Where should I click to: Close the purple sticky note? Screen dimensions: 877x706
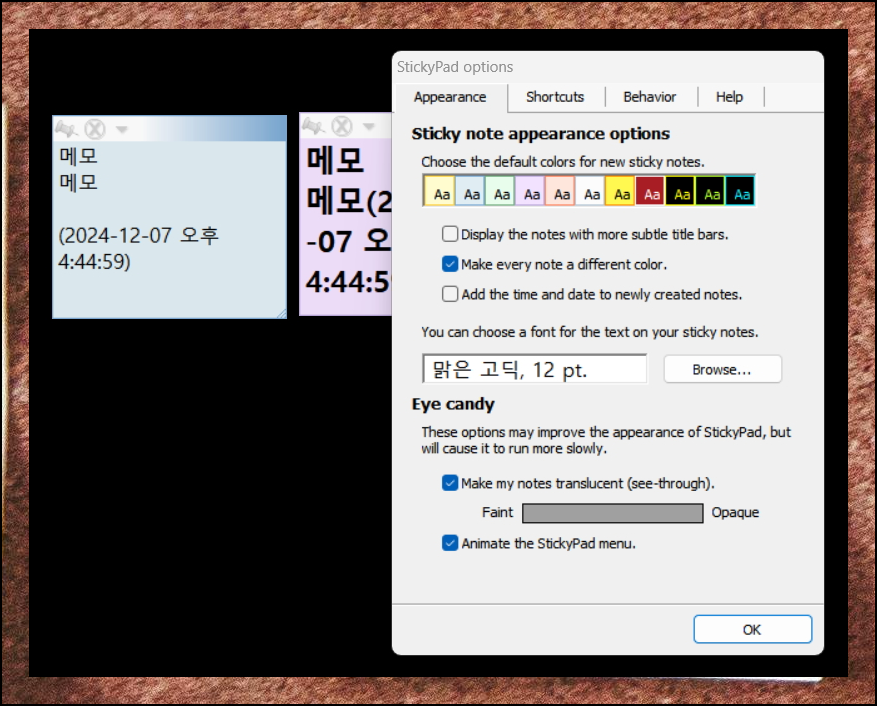coord(342,126)
